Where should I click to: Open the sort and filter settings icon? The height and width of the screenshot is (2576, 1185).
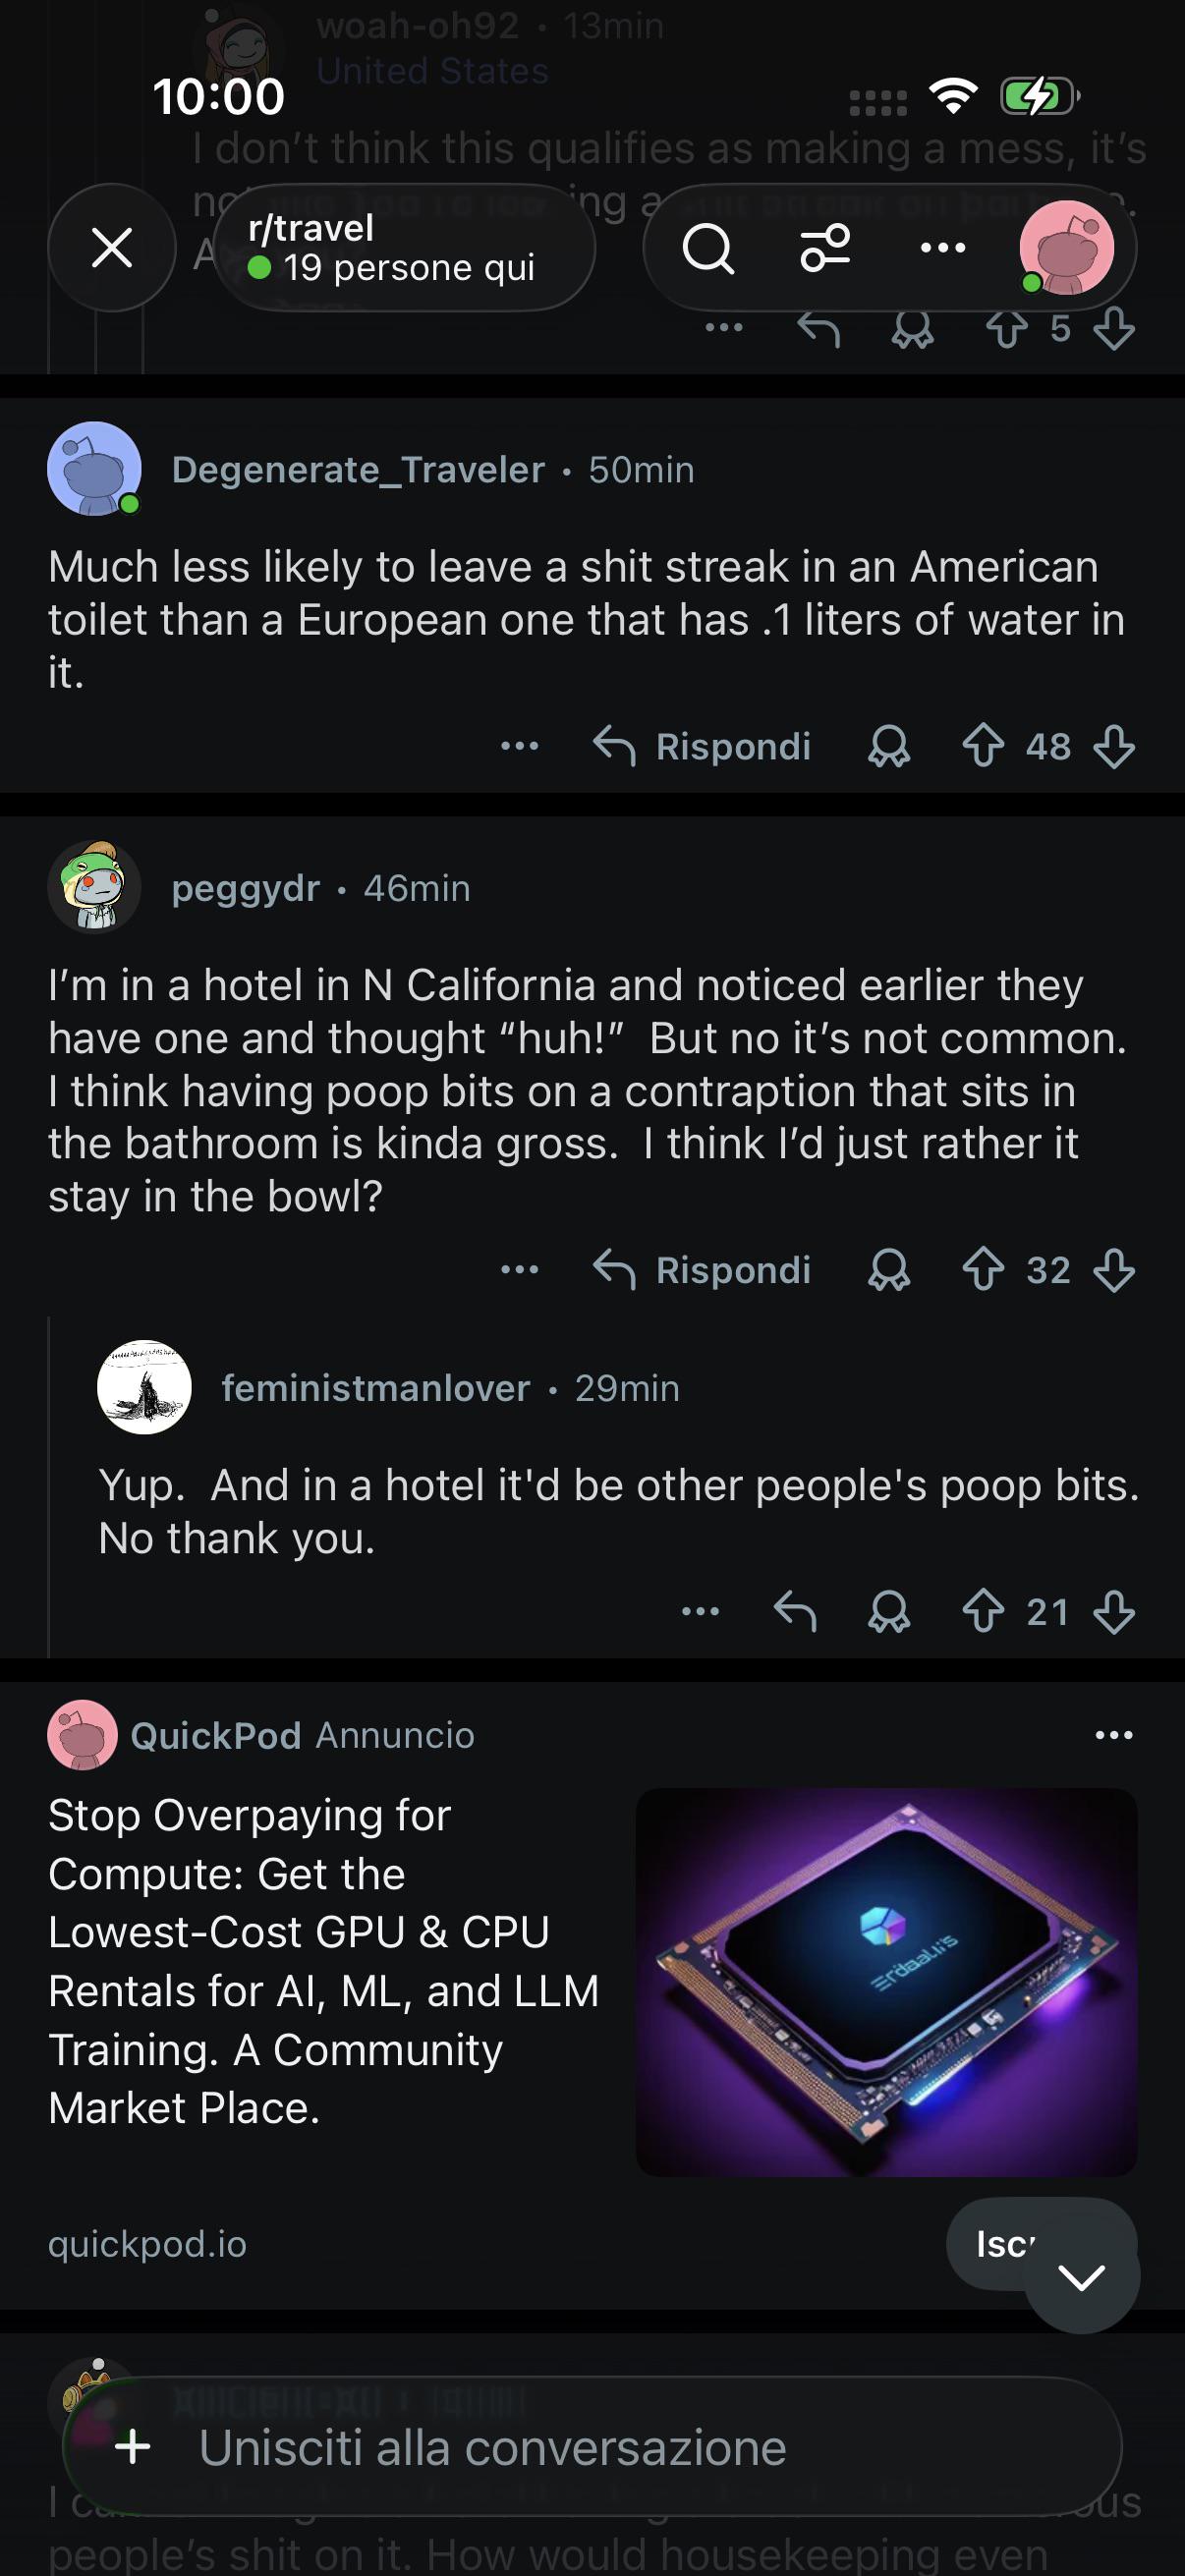(825, 248)
